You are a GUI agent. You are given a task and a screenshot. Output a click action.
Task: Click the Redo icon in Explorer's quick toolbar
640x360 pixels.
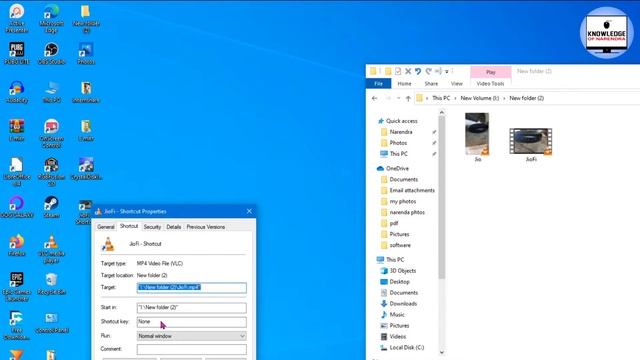click(x=428, y=71)
